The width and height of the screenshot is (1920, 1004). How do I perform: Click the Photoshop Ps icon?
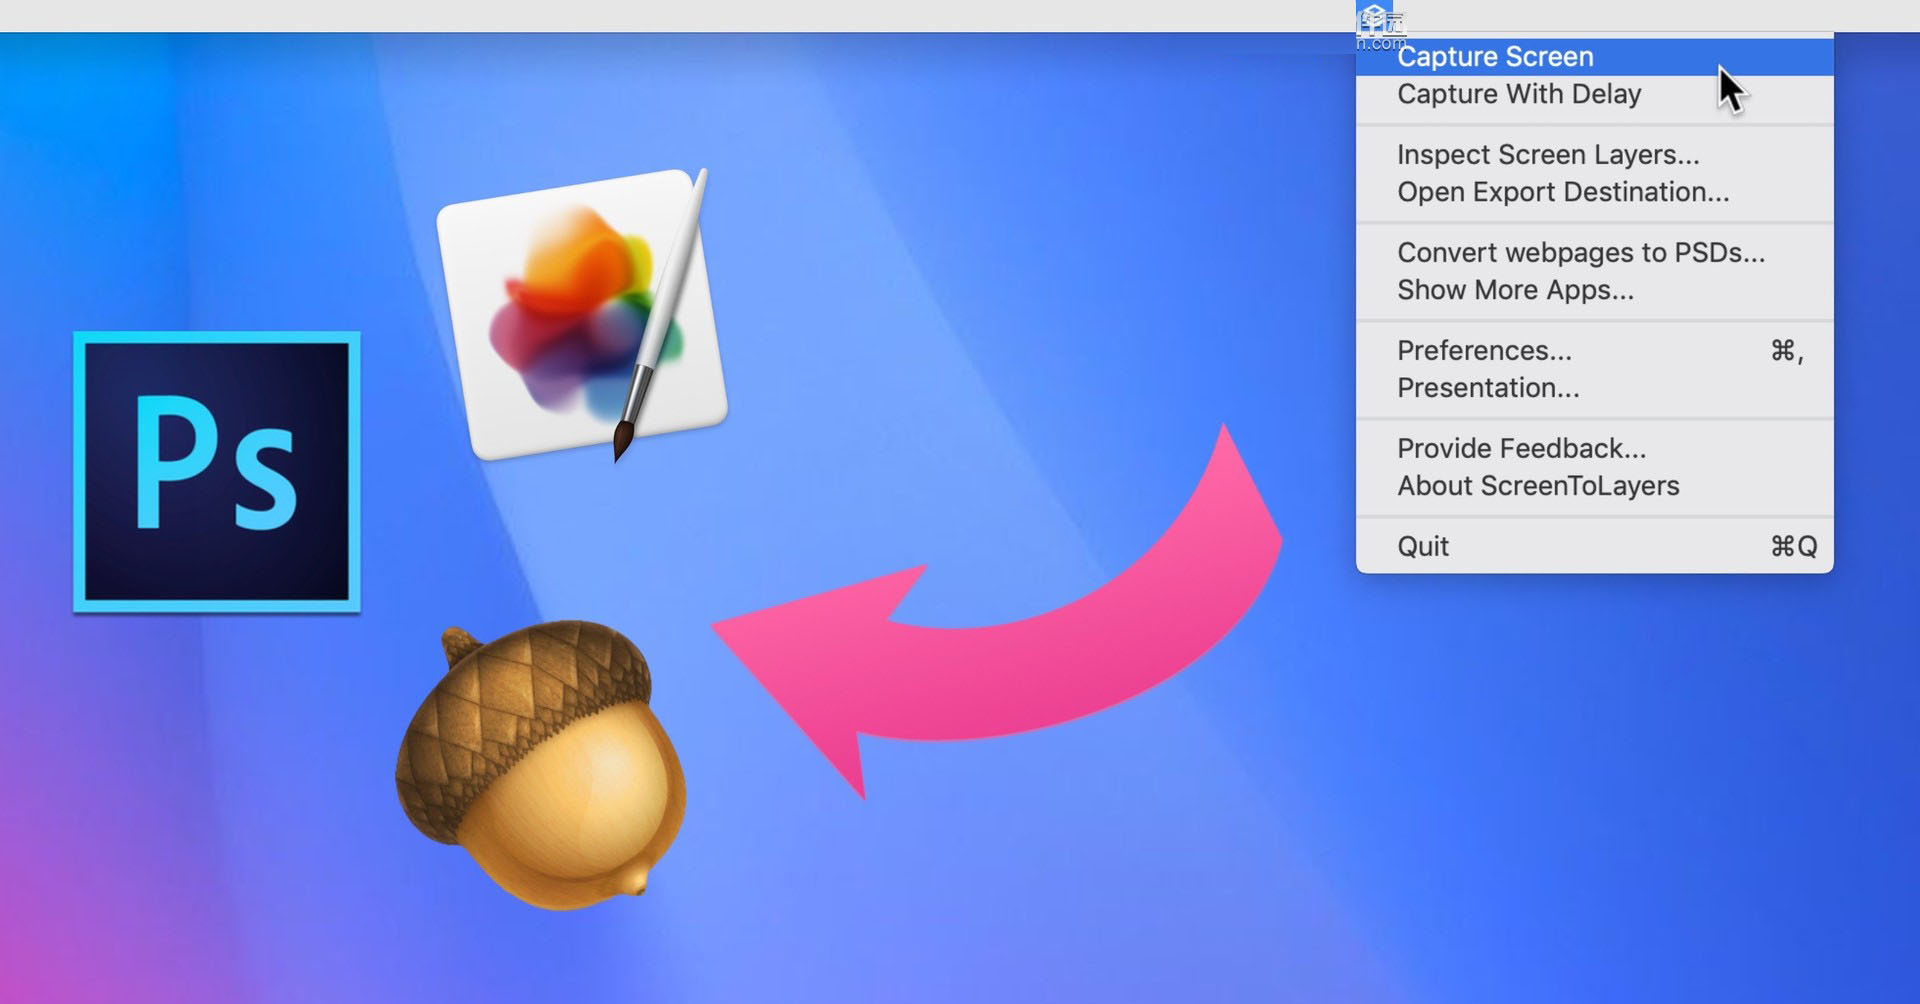[x=217, y=472]
